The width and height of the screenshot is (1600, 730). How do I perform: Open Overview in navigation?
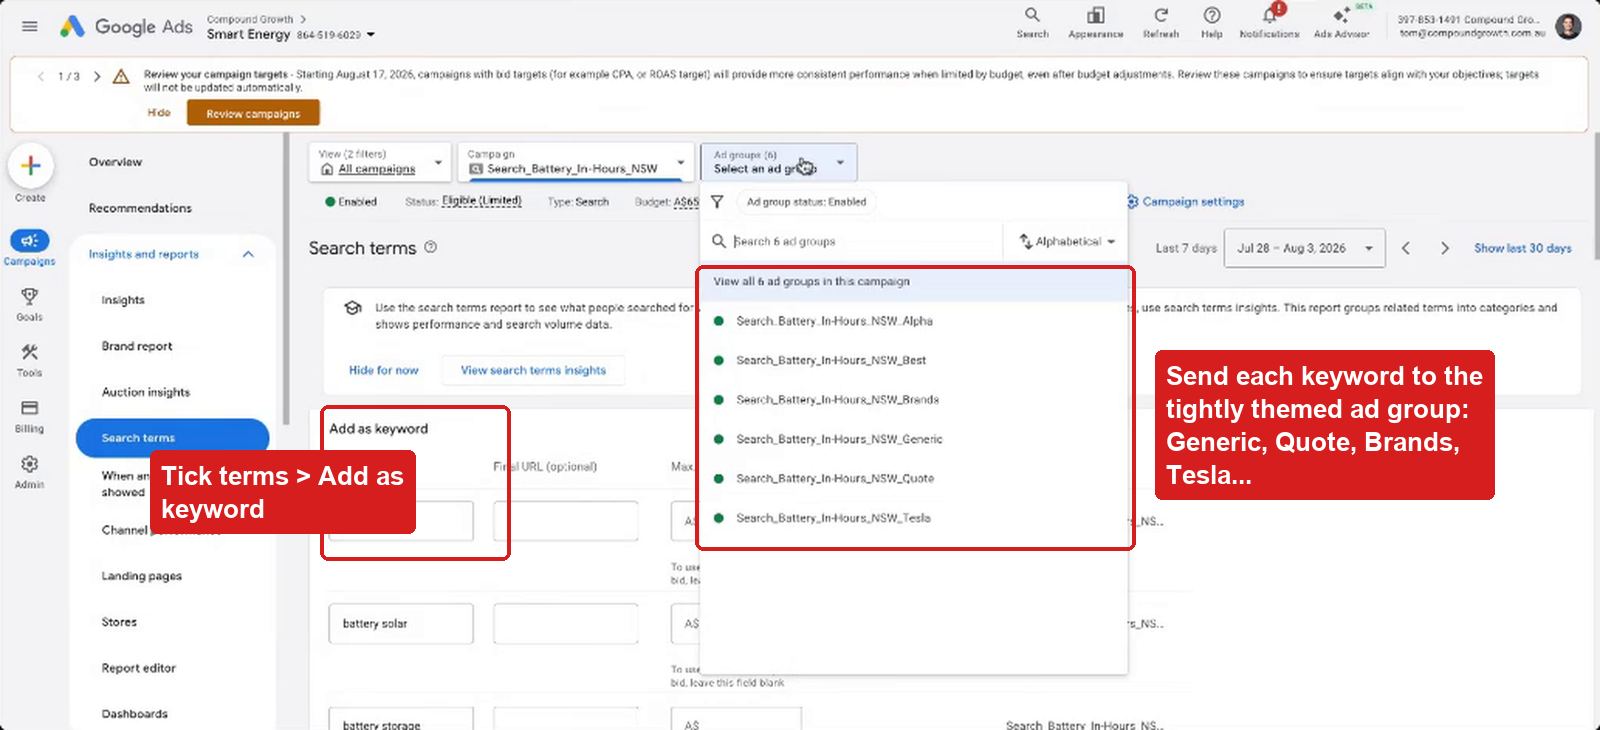[x=116, y=162]
